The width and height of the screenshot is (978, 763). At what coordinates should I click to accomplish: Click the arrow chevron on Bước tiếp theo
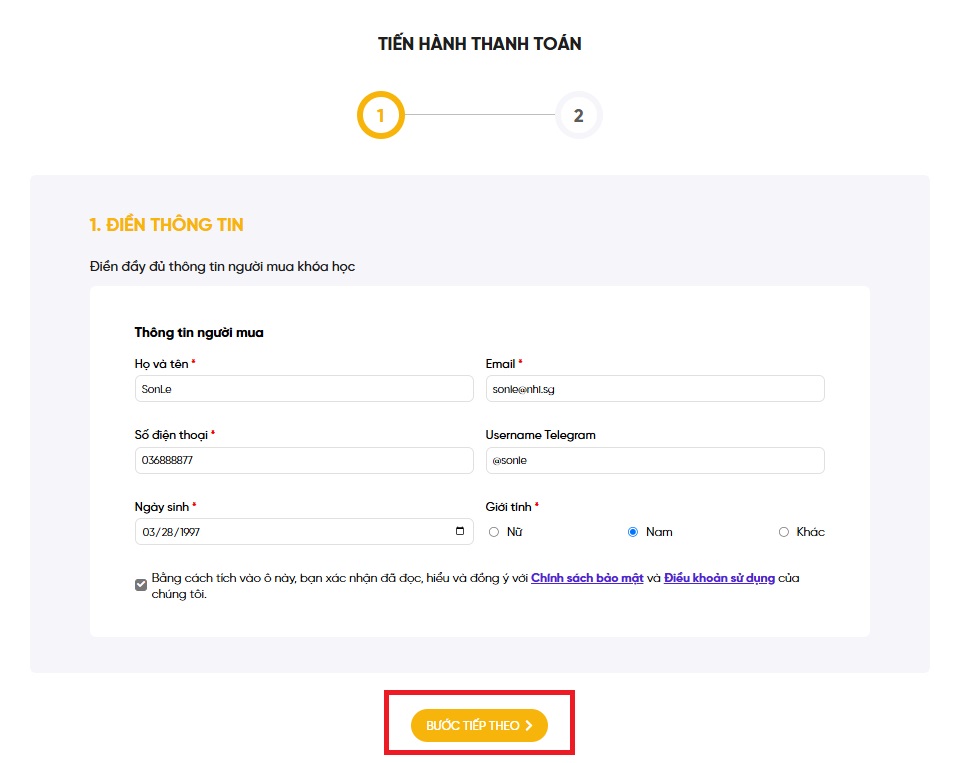(529, 726)
